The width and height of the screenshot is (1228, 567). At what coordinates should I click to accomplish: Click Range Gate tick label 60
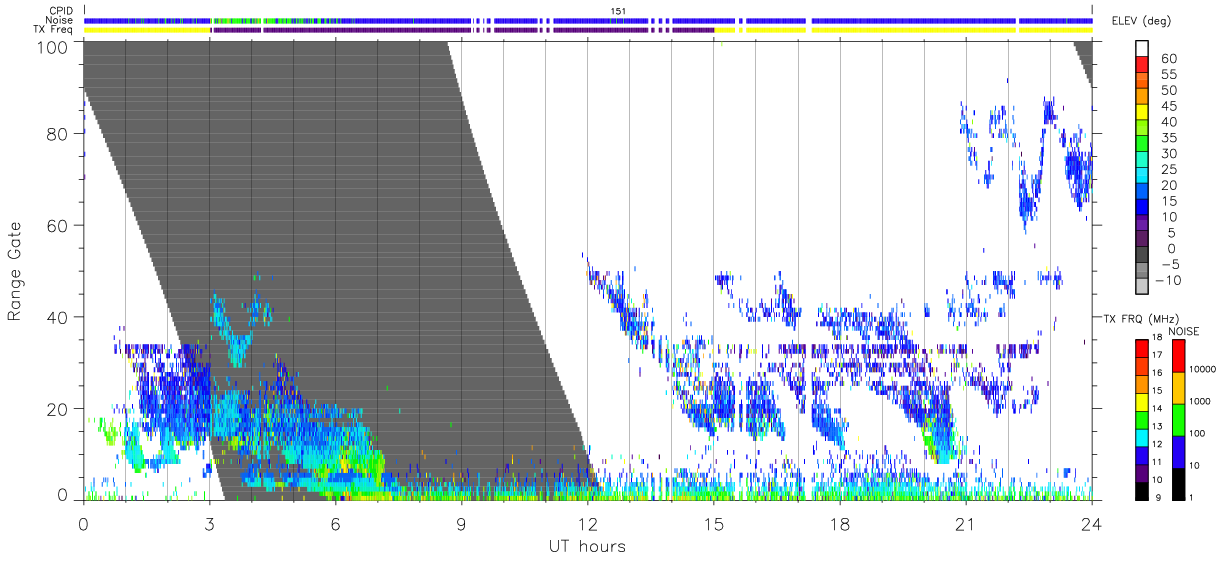[x=58, y=225]
